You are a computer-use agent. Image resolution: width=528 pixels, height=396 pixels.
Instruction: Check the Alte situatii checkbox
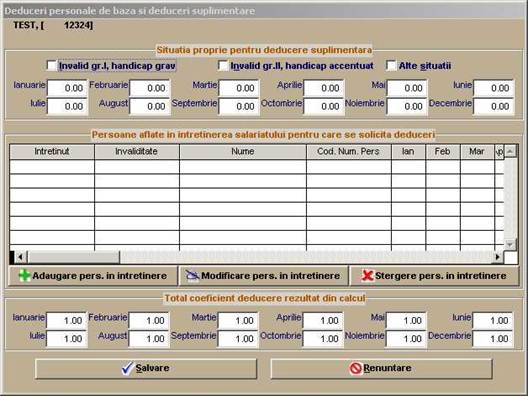[x=391, y=65]
